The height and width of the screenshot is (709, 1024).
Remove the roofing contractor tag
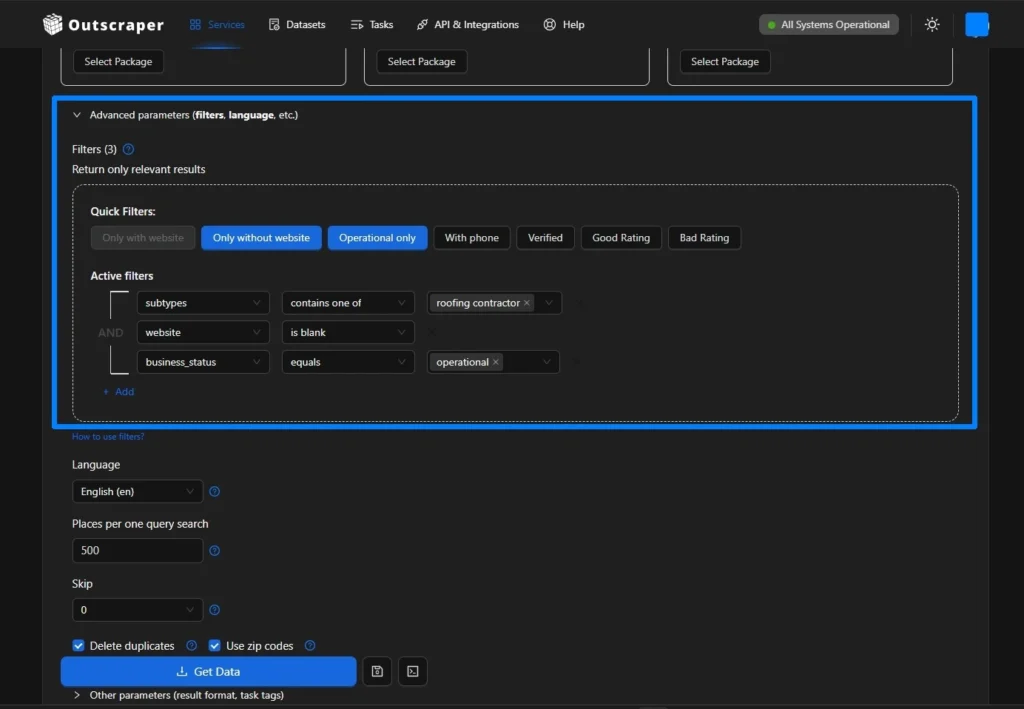click(x=527, y=303)
